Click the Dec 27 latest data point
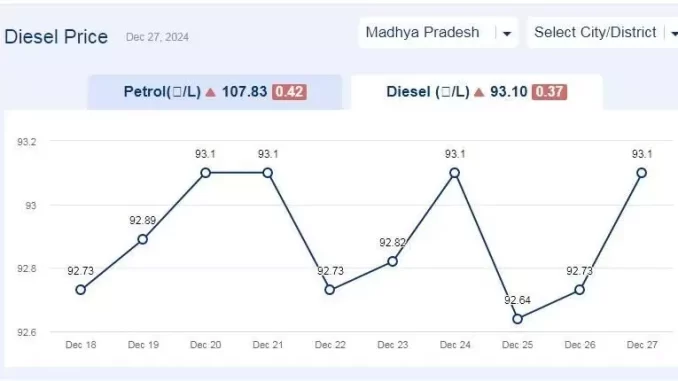 tap(642, 173)
